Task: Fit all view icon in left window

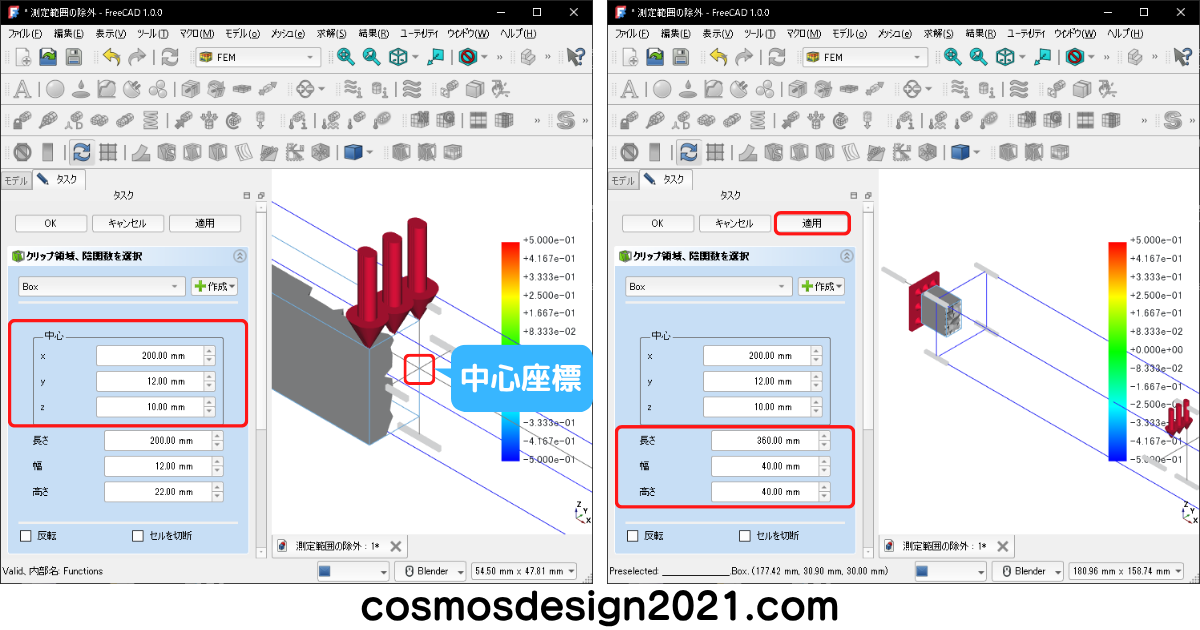Action: pos(346,57)
